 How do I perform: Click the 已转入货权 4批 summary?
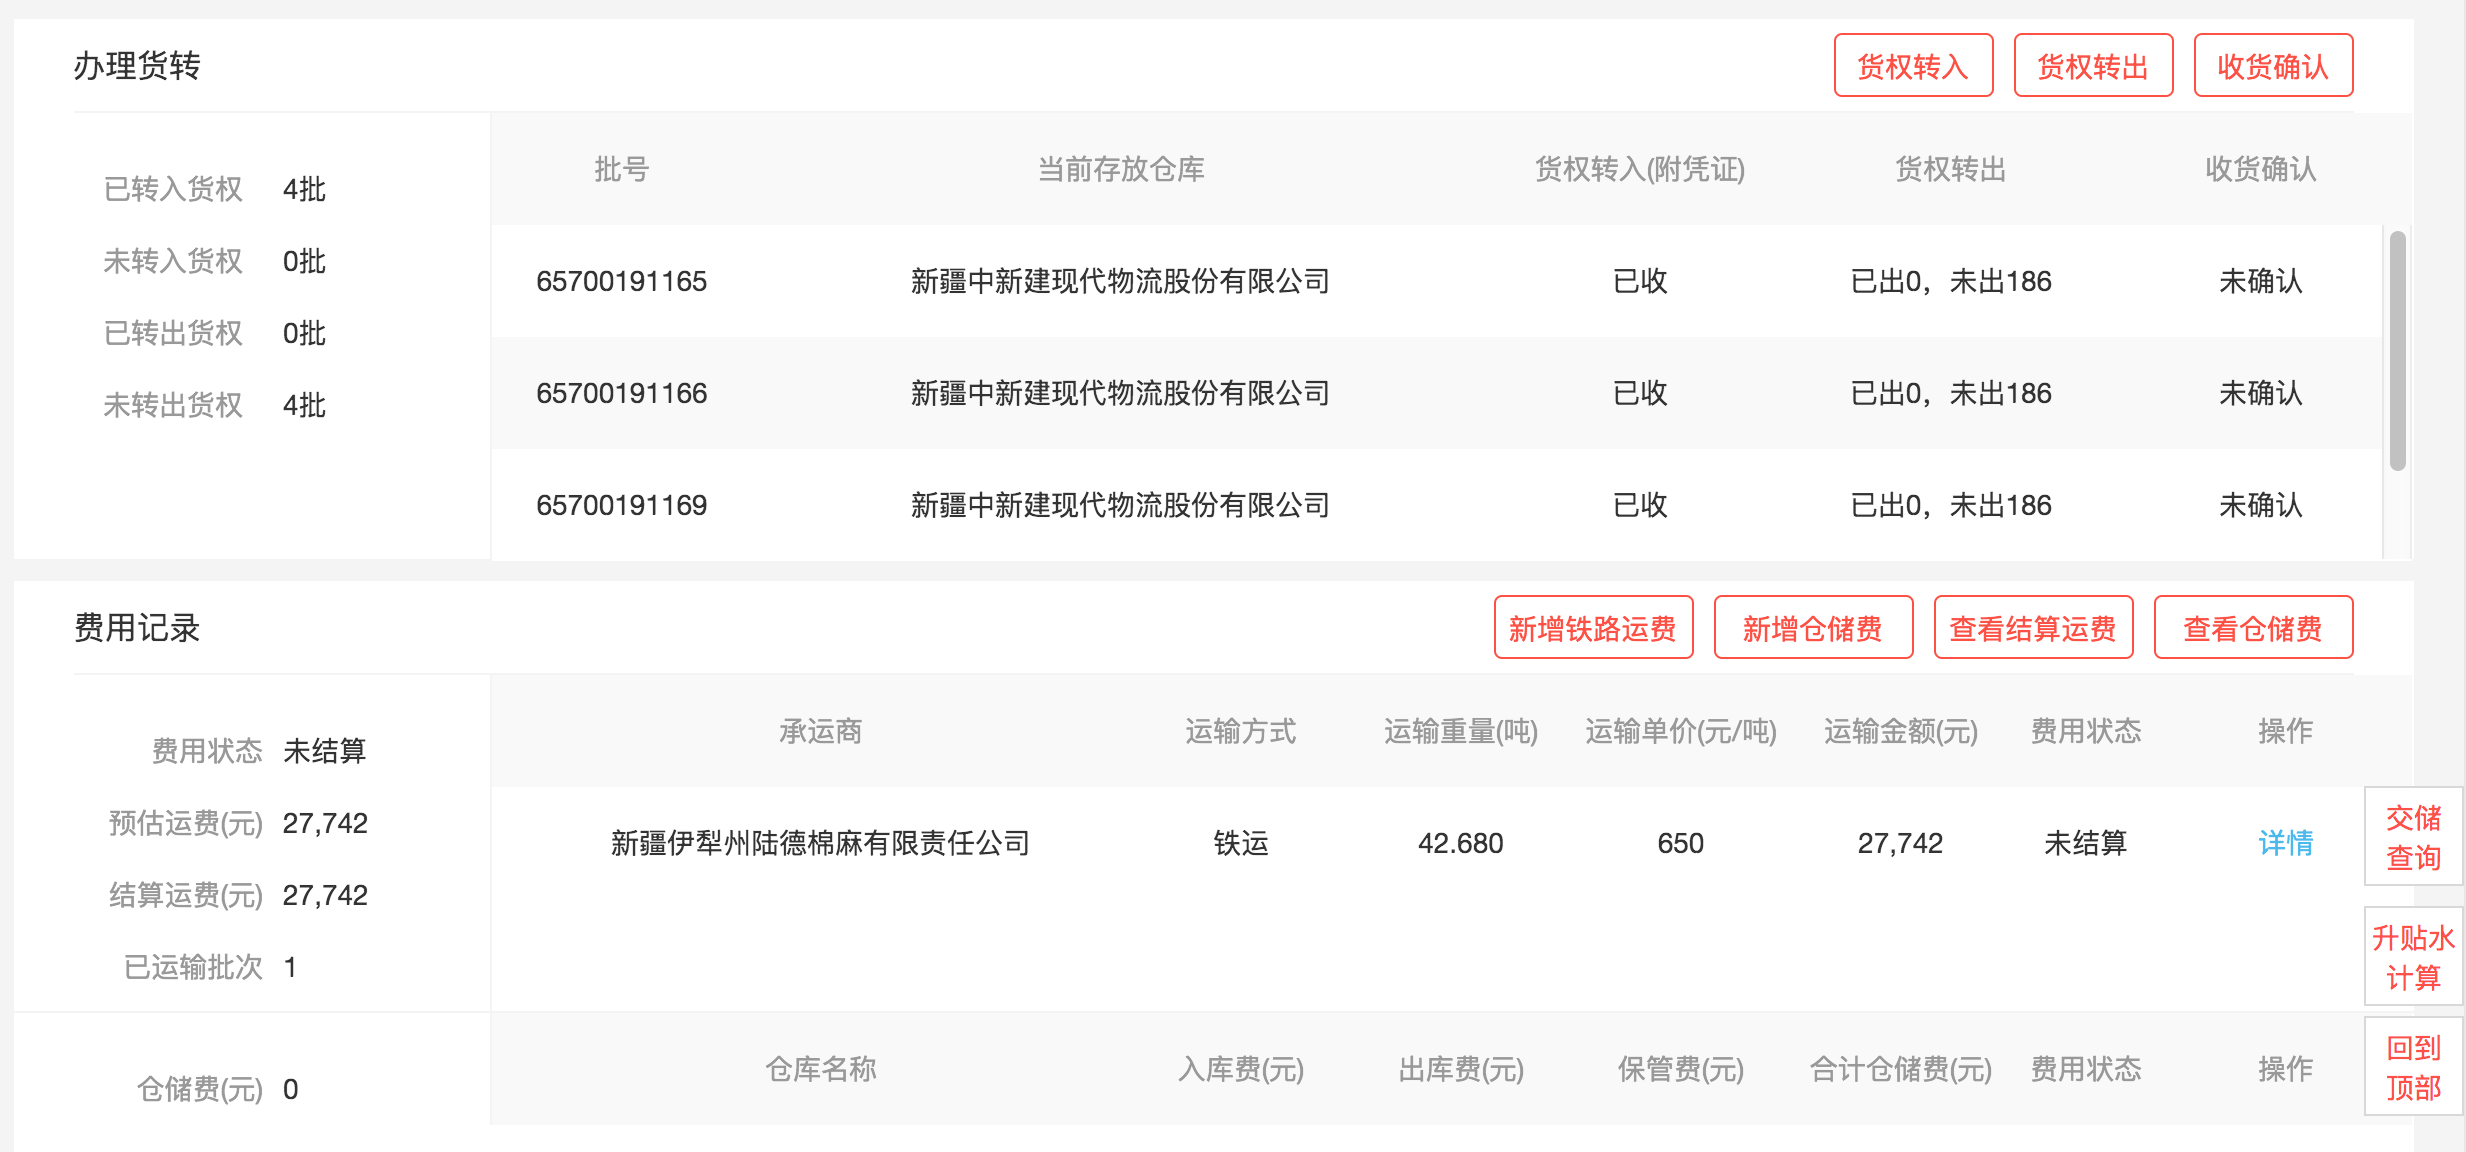click(214, 189)
